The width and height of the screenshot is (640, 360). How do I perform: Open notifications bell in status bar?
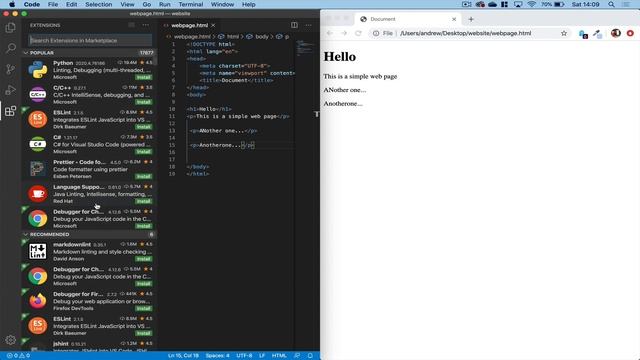click(310, 356)
